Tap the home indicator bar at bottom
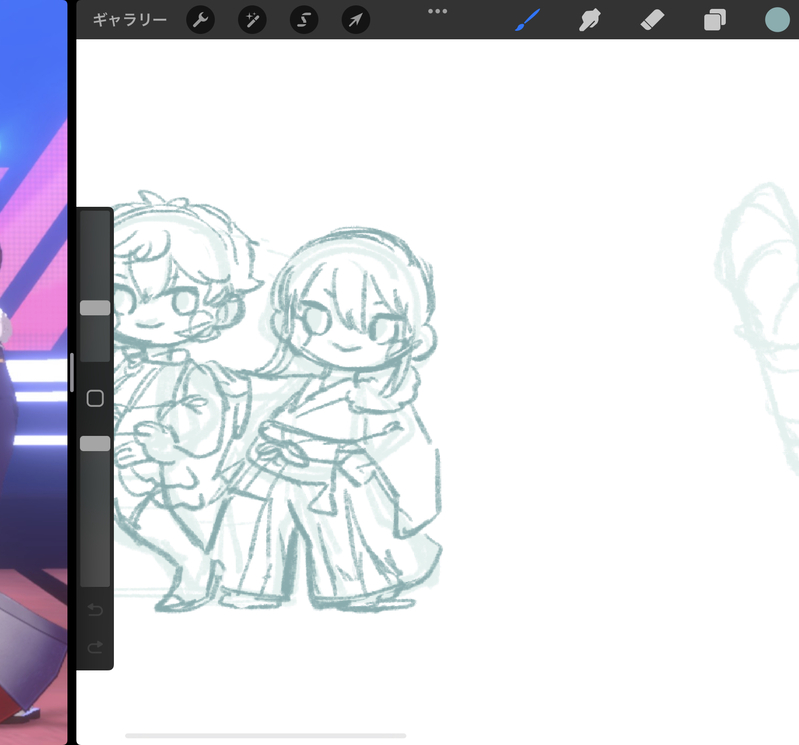The width and height of the screenshot is (799, 745). point(265,735)
